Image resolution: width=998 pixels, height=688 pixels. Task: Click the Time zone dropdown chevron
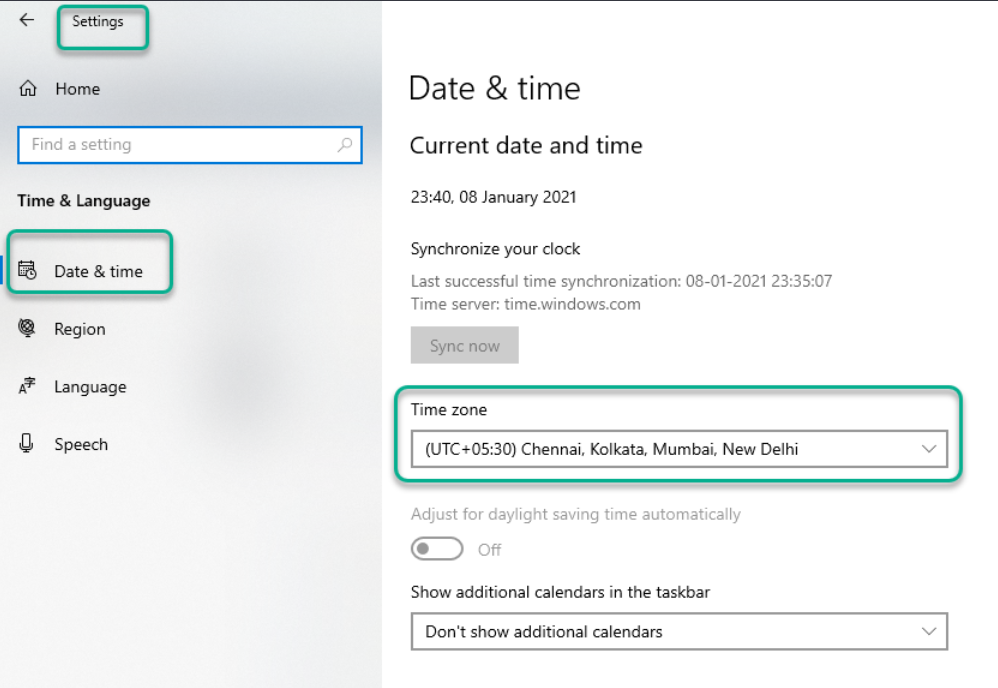click(930, 448)
